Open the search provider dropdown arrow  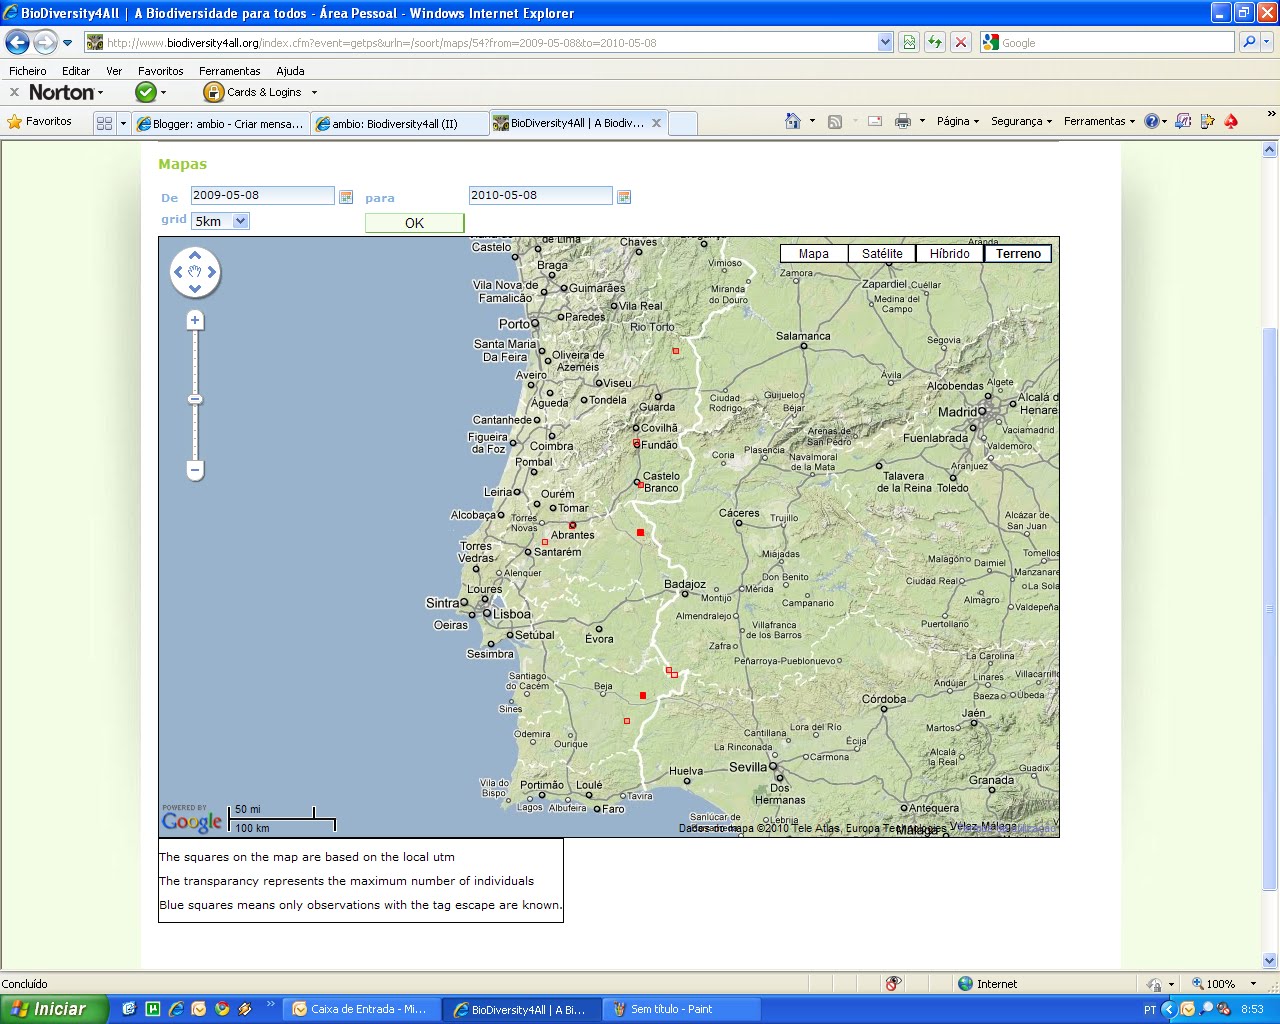(x=1267, y=42)
